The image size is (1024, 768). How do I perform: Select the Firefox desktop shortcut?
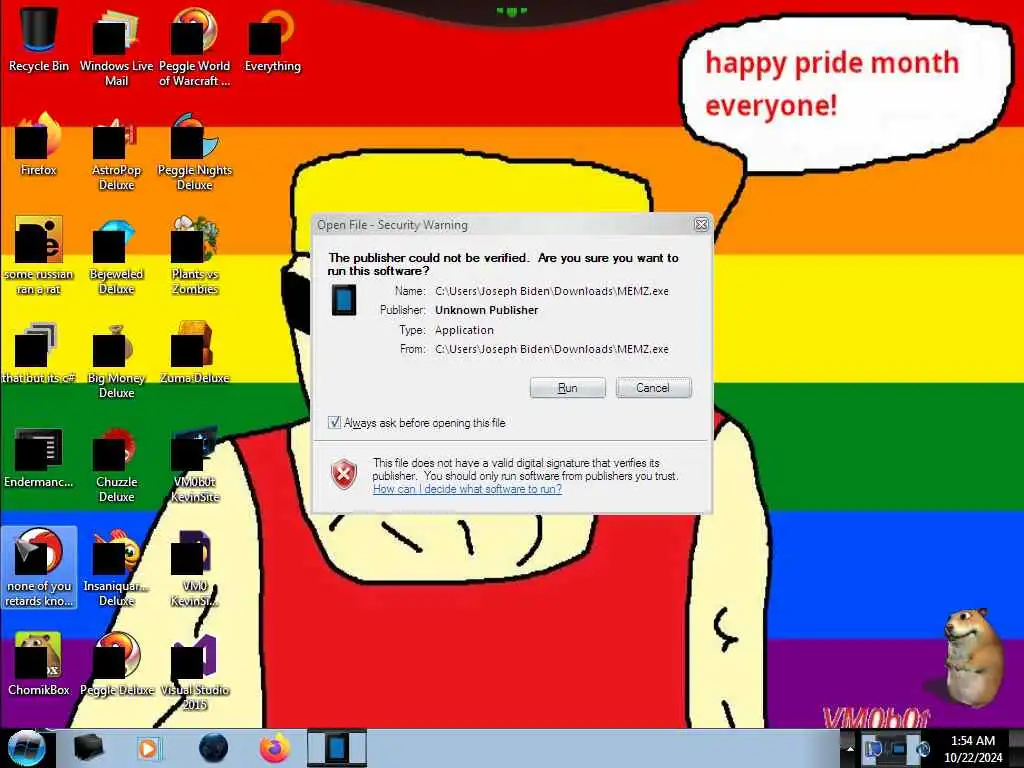[x=39, y=145]
